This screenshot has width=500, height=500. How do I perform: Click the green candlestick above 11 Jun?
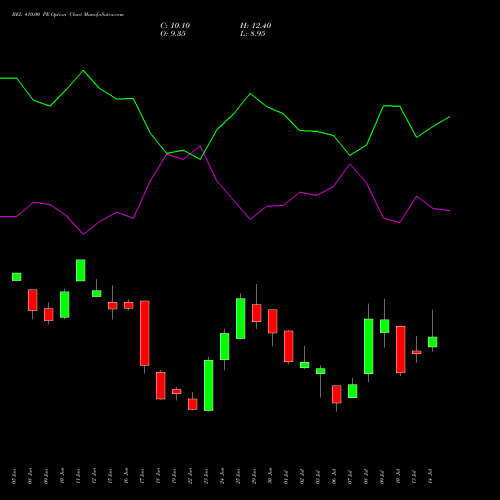tap(81, 270)
